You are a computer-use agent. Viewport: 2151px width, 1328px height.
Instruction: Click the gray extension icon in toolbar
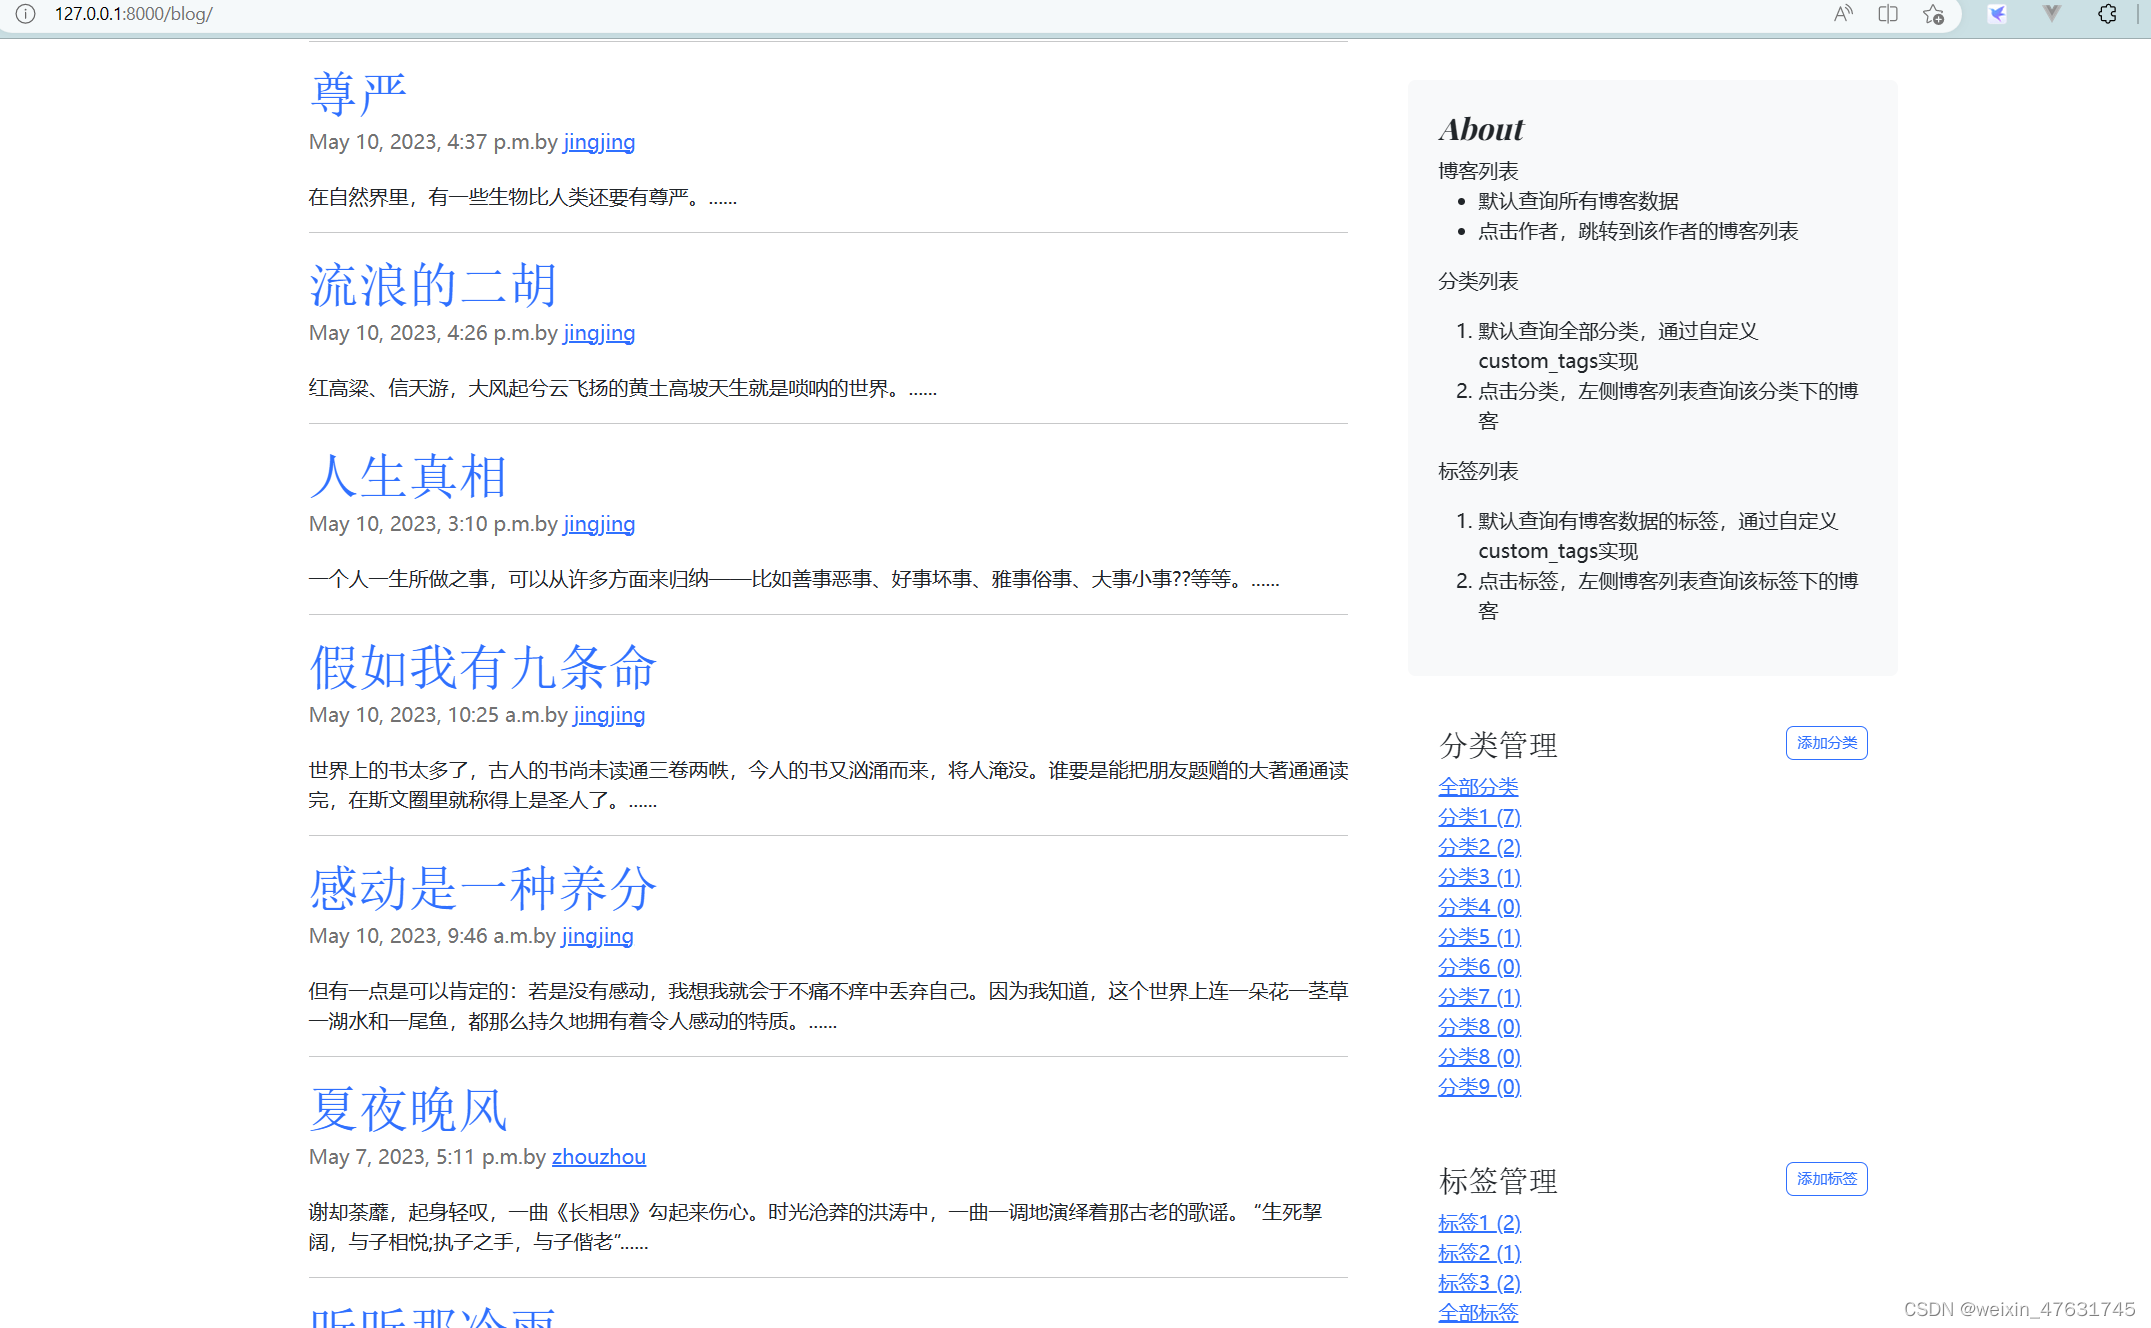(2051, 14)
